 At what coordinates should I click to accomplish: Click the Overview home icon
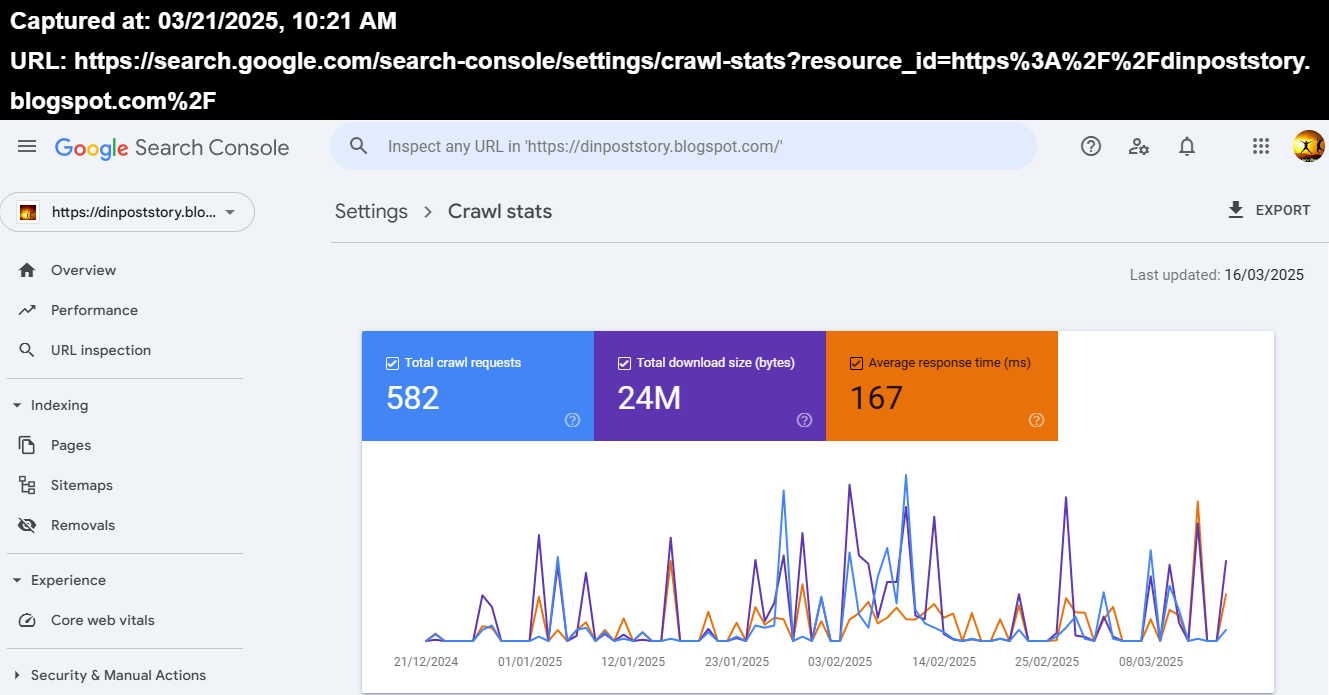pos(27,270)
